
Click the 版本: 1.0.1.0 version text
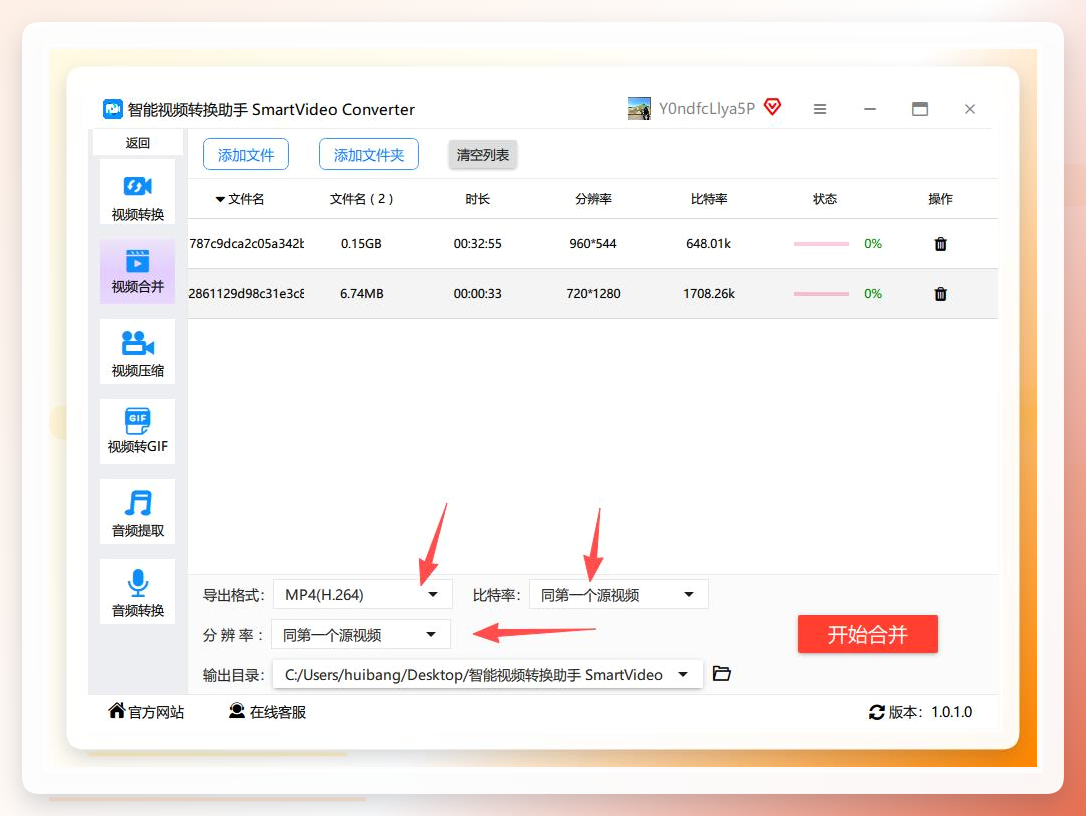pos(930,712)
